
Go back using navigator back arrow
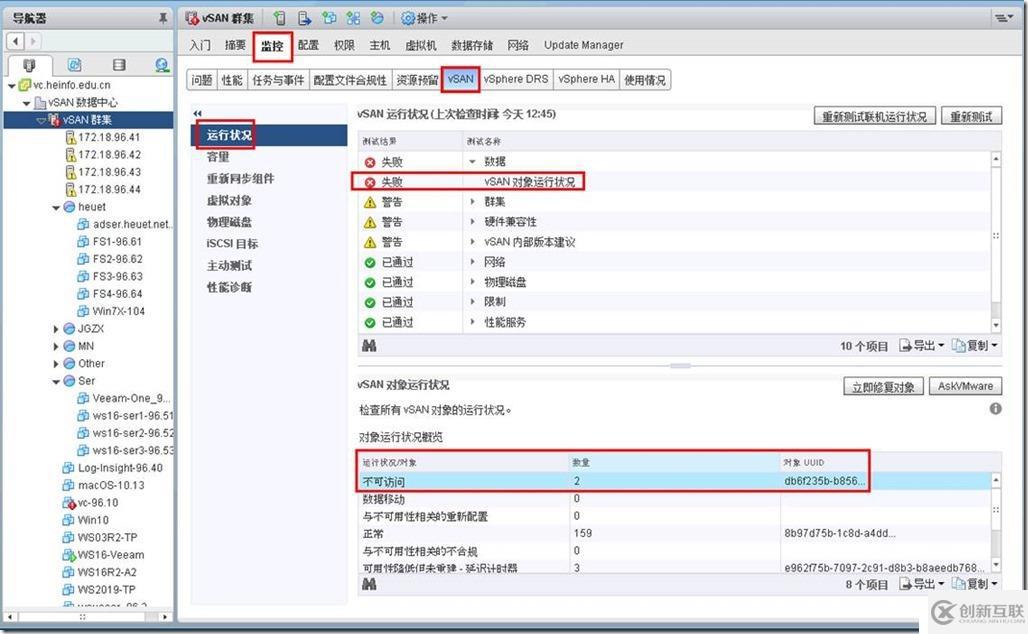[x=16, y=41]
